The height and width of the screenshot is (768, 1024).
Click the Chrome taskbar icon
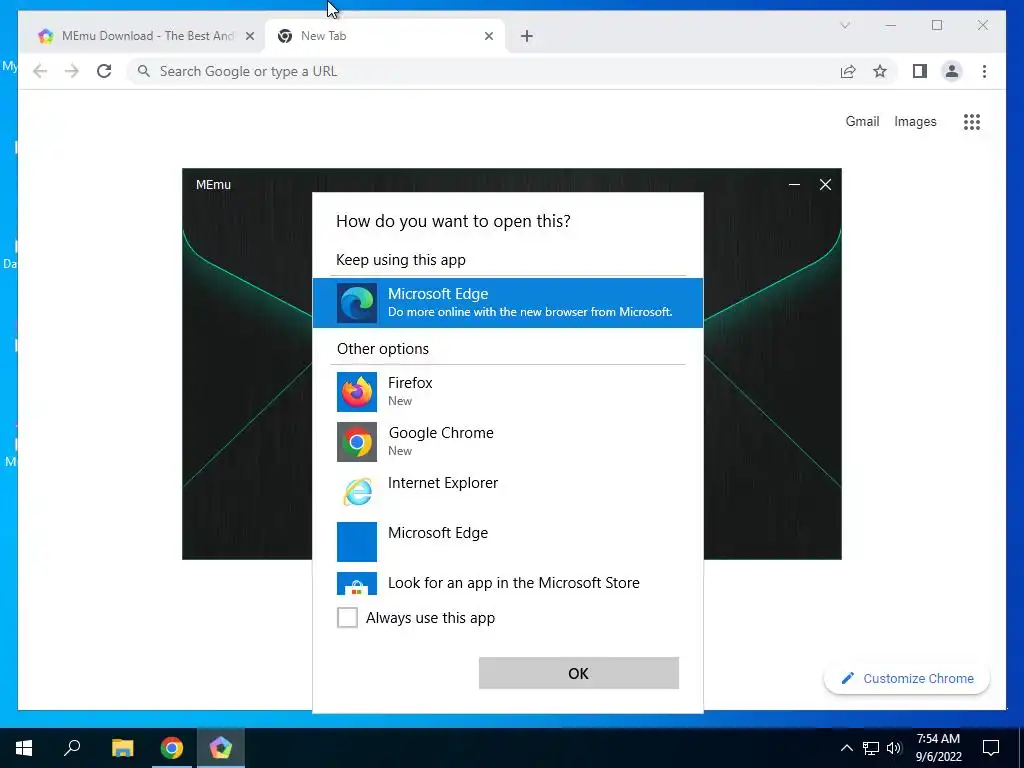click(172, 748)
